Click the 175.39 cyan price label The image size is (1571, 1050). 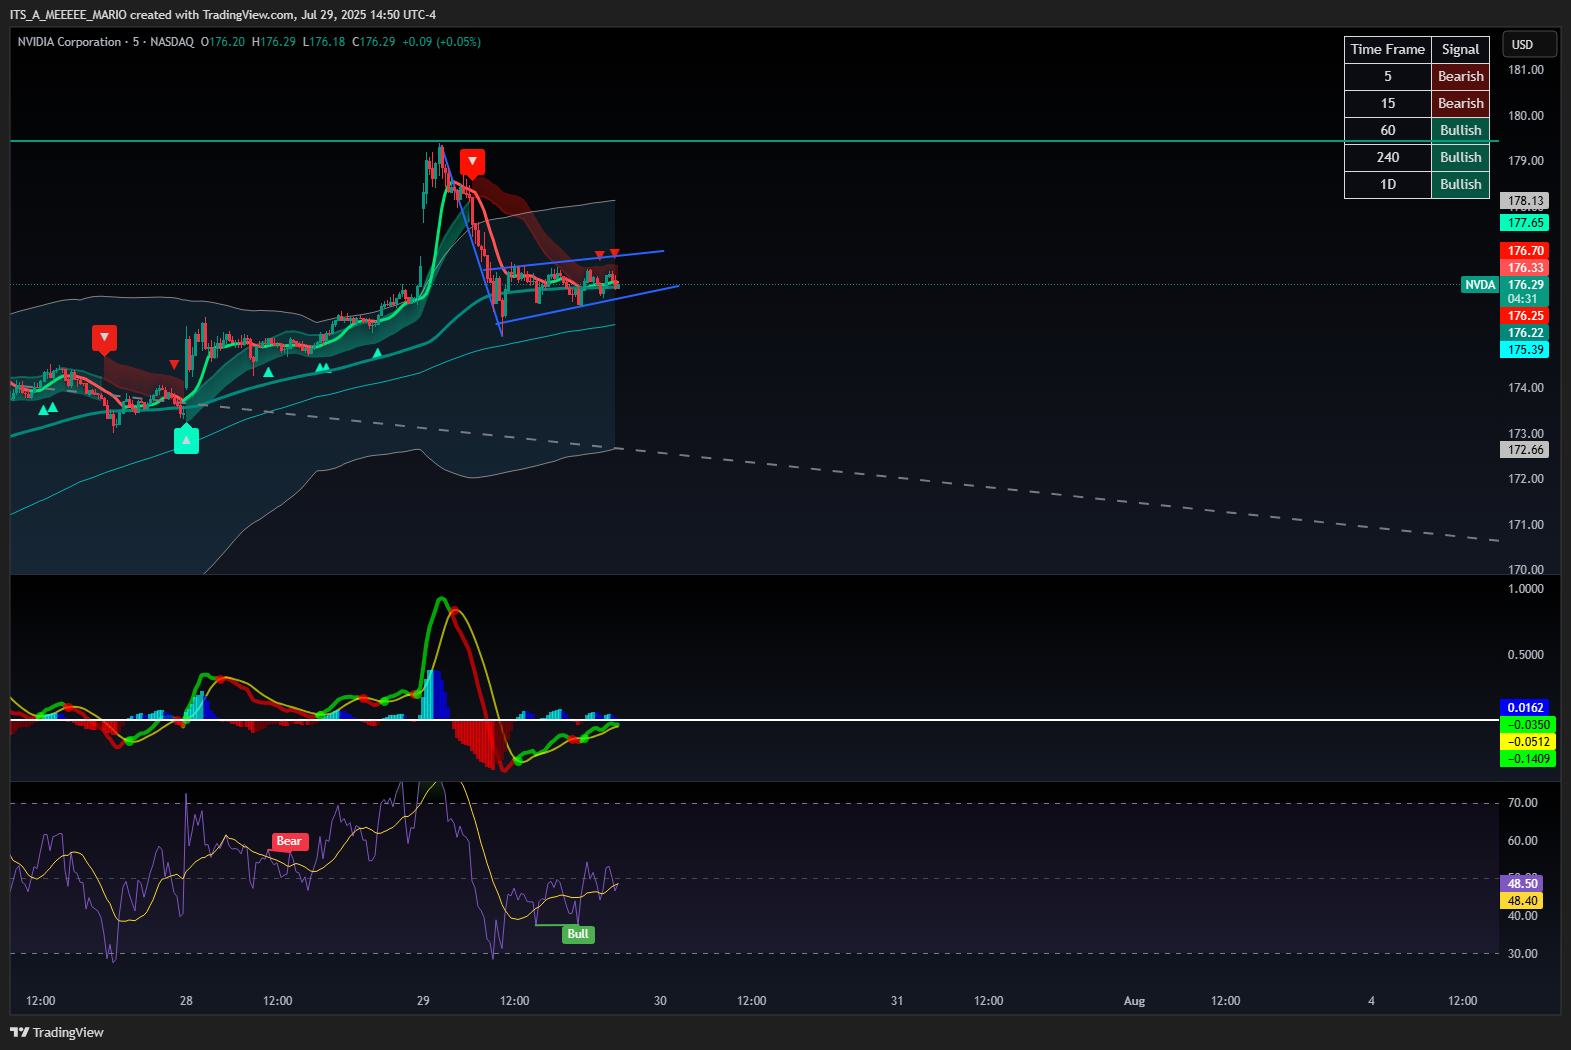pyautogui.click(x=1525, y=350)
